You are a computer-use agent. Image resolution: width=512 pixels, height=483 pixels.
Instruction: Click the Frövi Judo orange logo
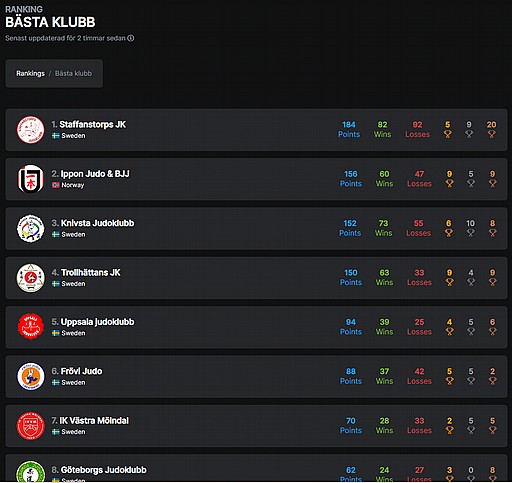click(31, 376)
